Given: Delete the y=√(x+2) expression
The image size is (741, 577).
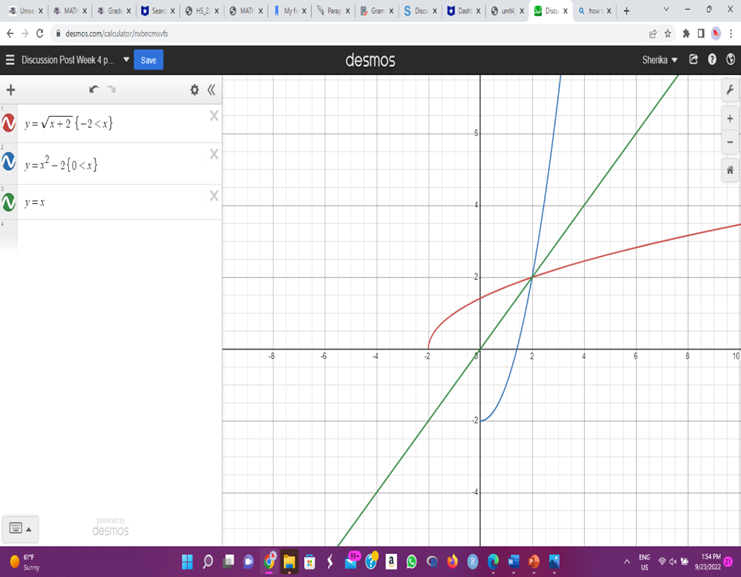Looking at the screenshot, I should (x=214, y=116).
